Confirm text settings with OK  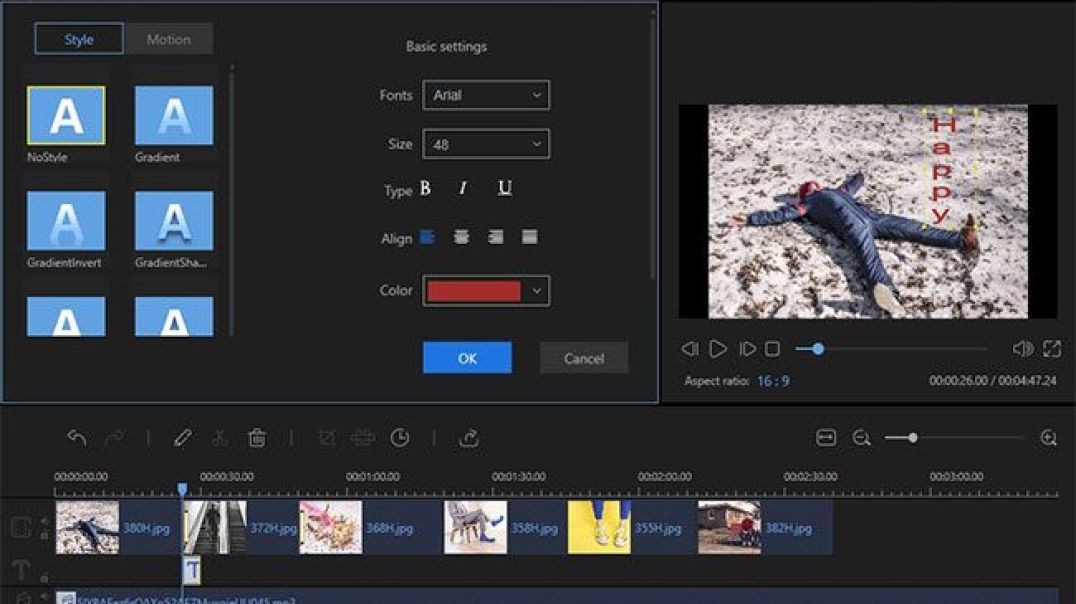[467, 358]
